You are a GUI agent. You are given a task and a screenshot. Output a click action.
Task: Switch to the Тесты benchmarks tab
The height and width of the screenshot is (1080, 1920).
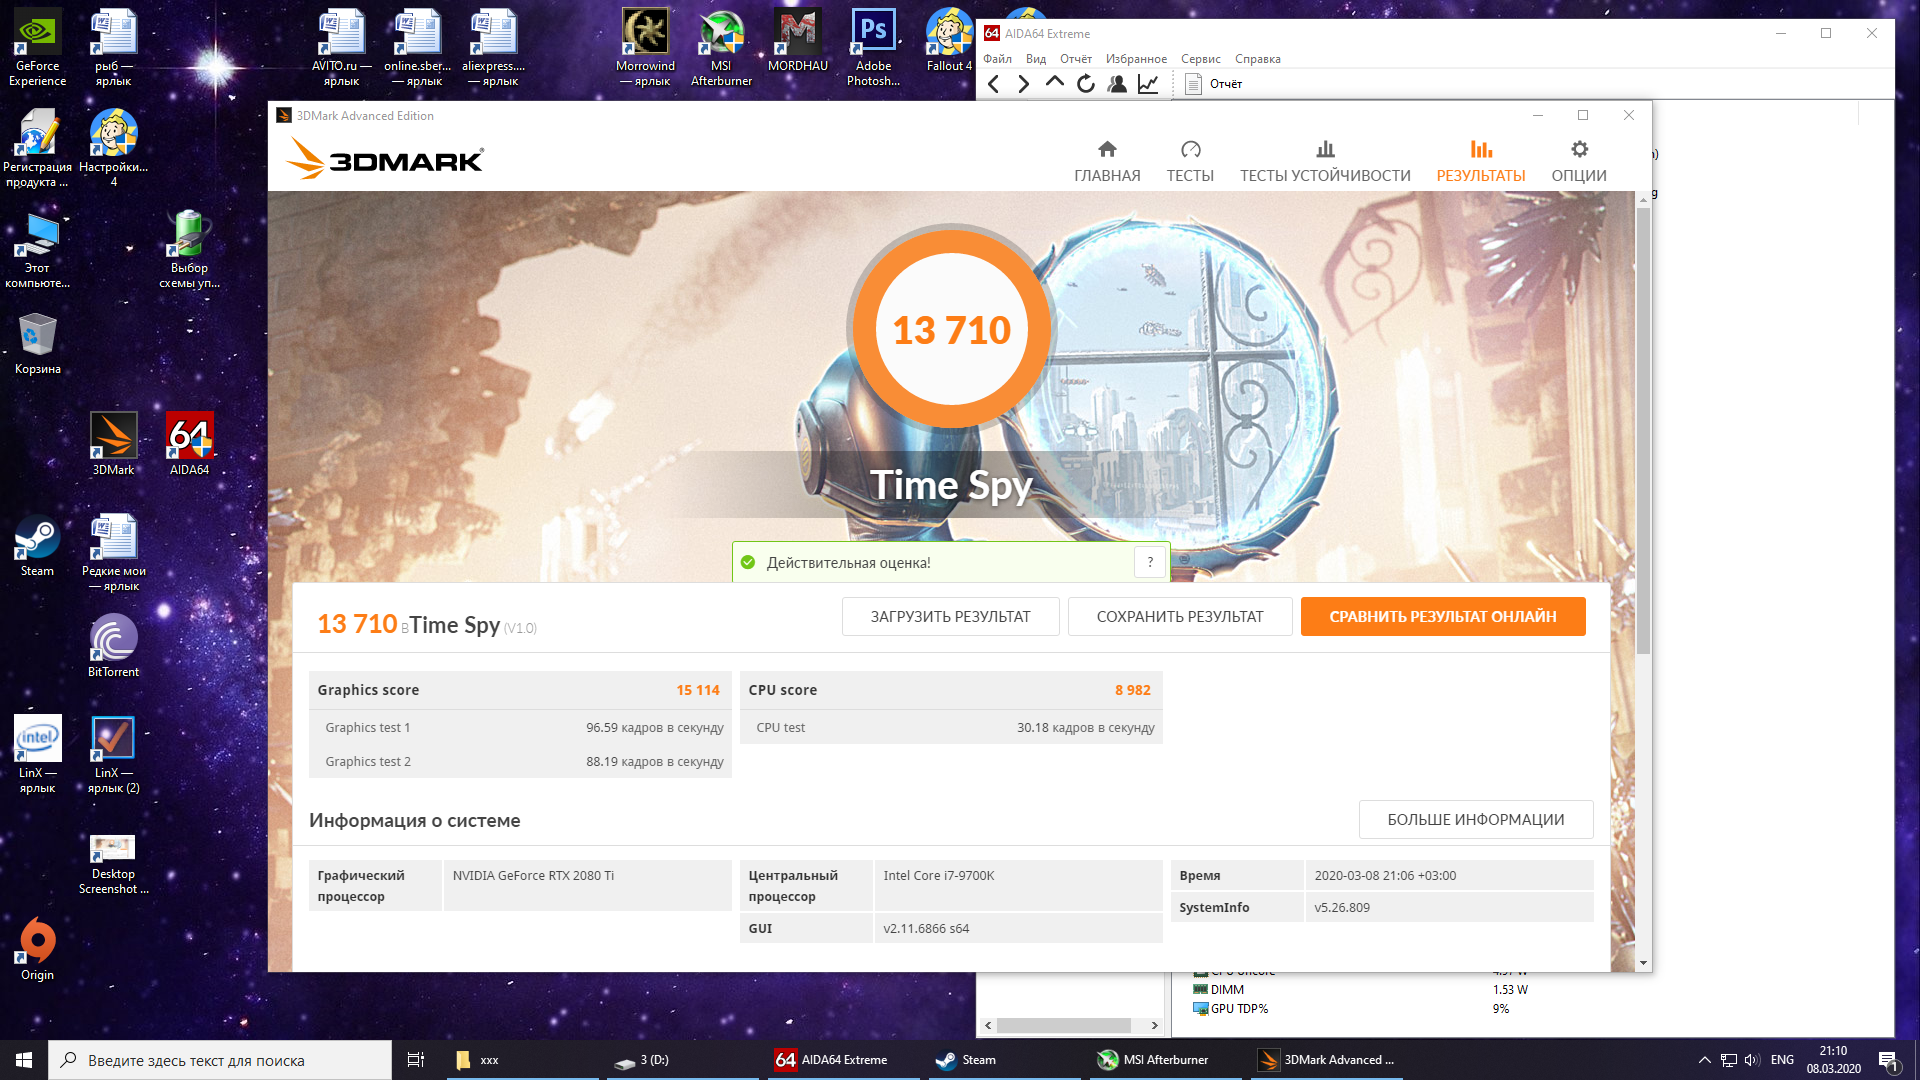pyautogui.click(x=1189, y=161)
